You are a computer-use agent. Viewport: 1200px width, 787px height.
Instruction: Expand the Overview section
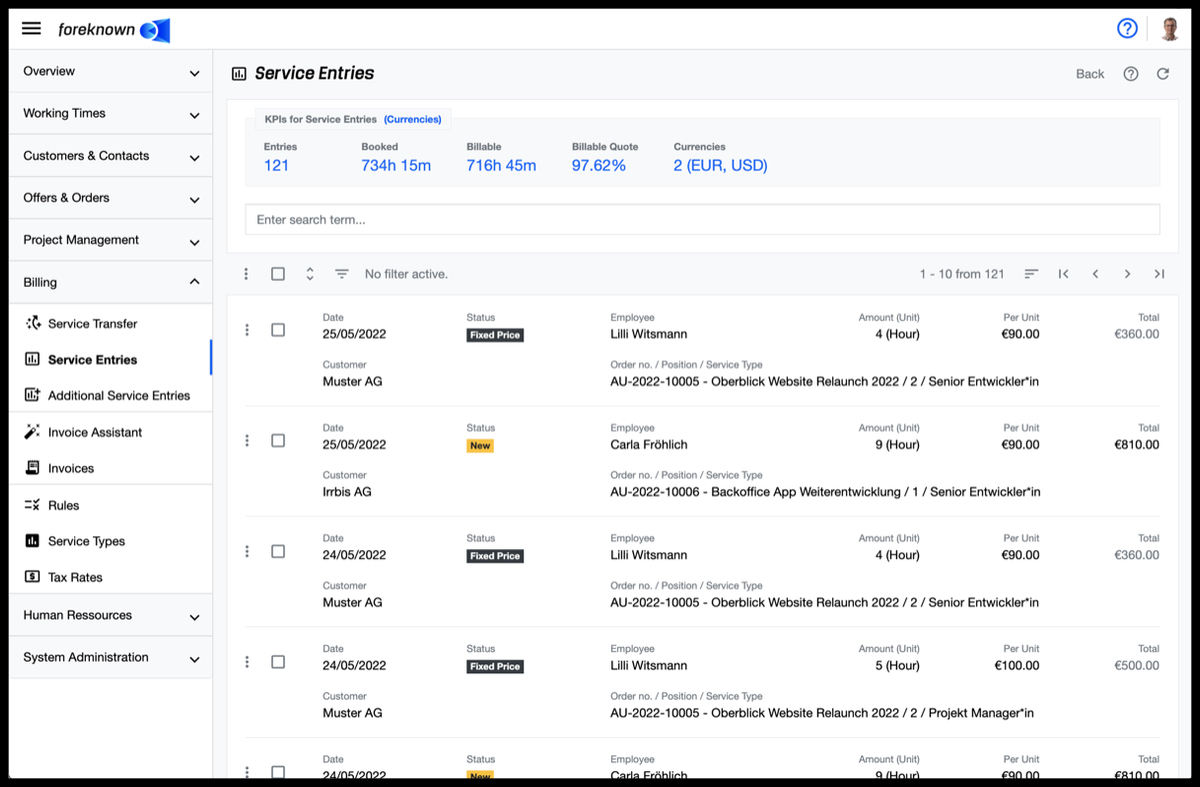(110, 72)
